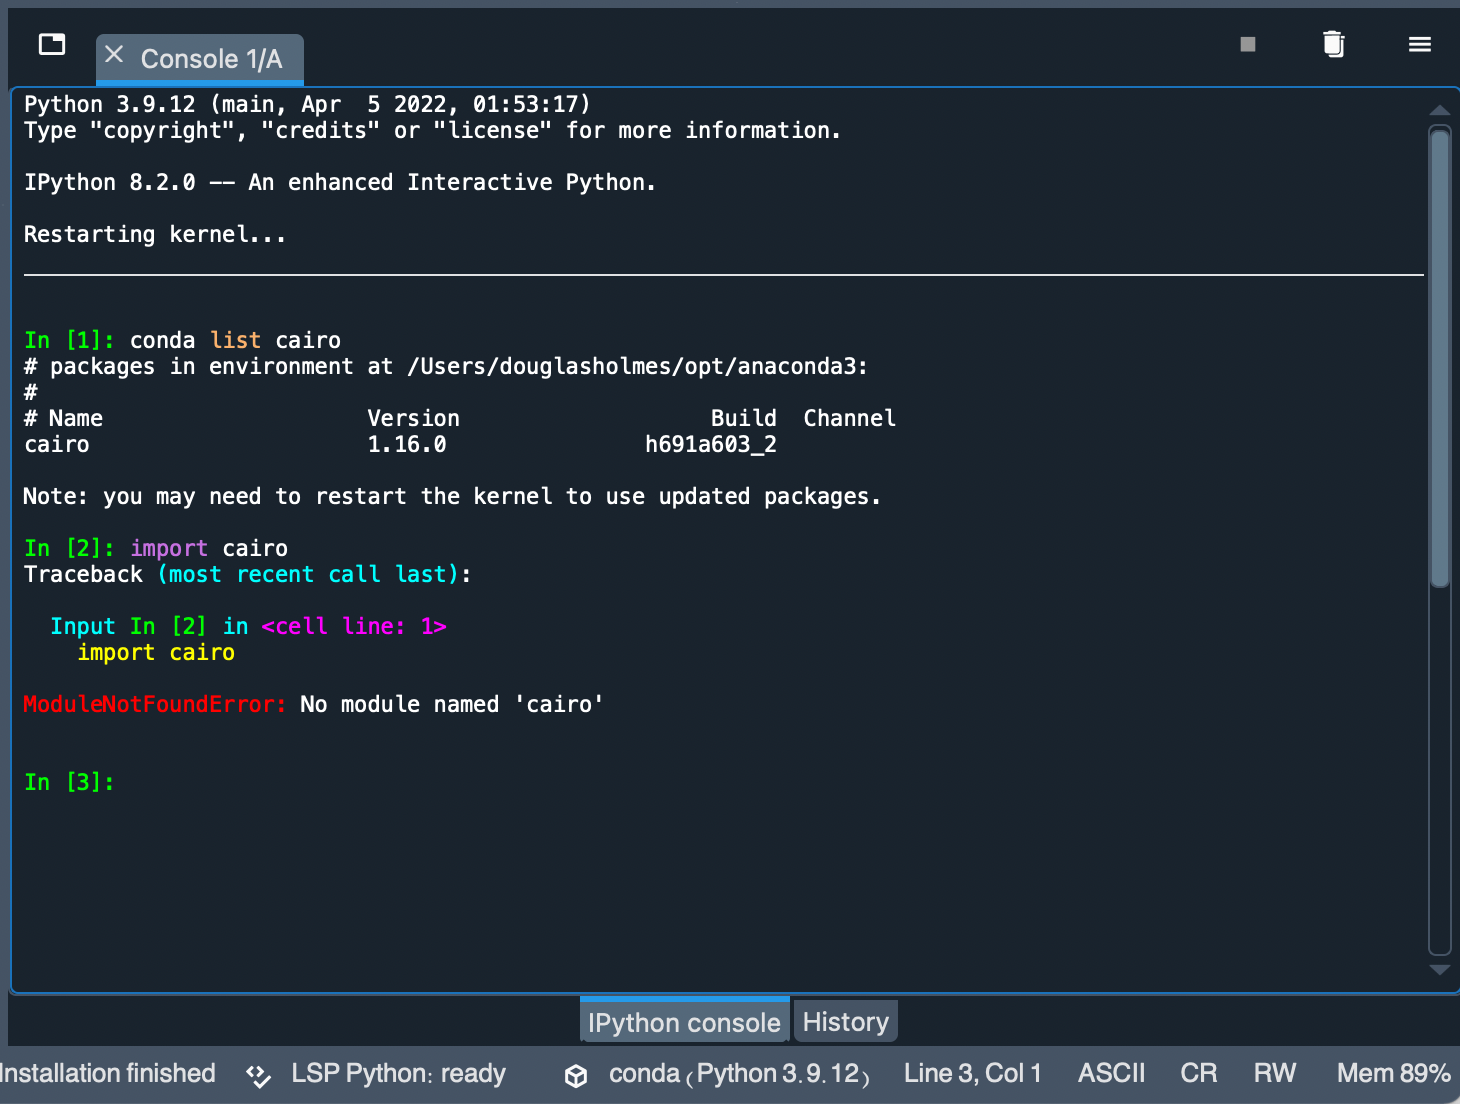Image resolution: width=1460 pixels, height=1104 pixels.
Task: Click the scroll down arrow
Action: [x=1440, y=970]
